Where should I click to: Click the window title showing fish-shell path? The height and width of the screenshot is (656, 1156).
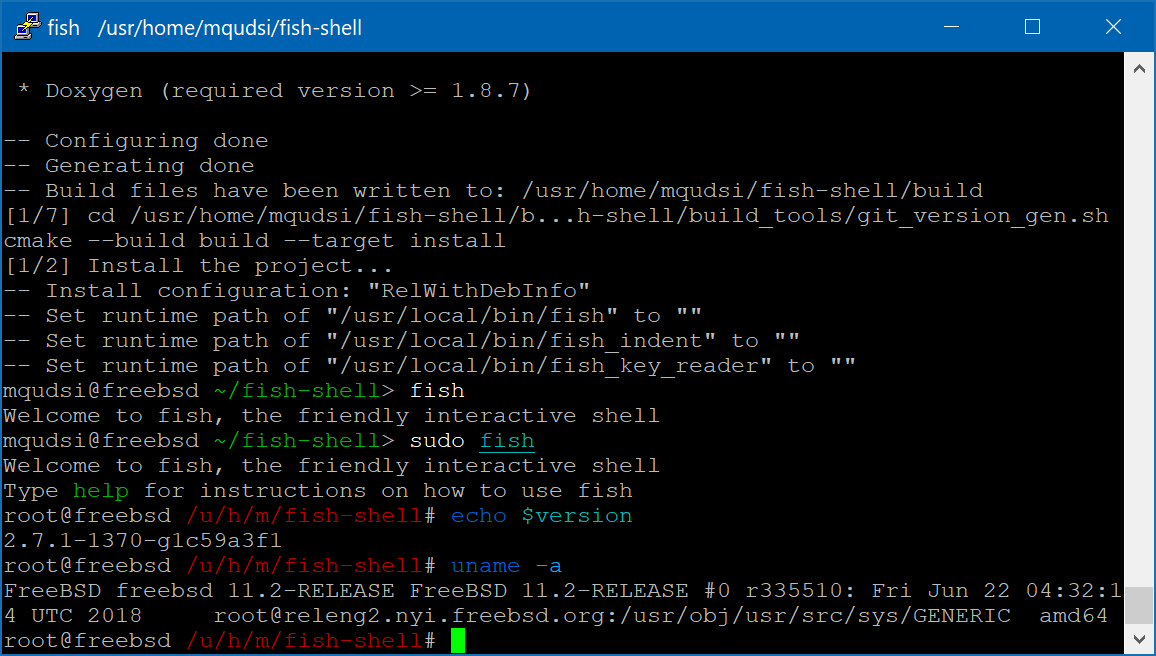(228, 27)
